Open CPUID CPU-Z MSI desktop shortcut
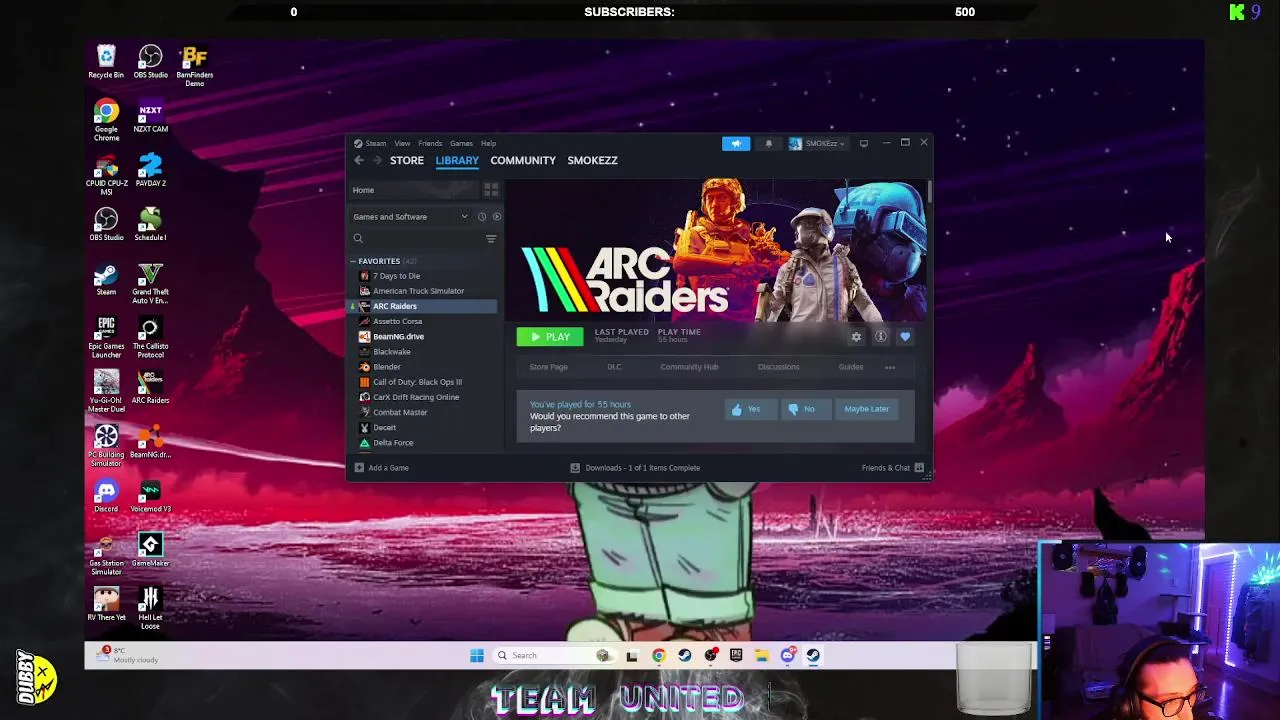 106,174
